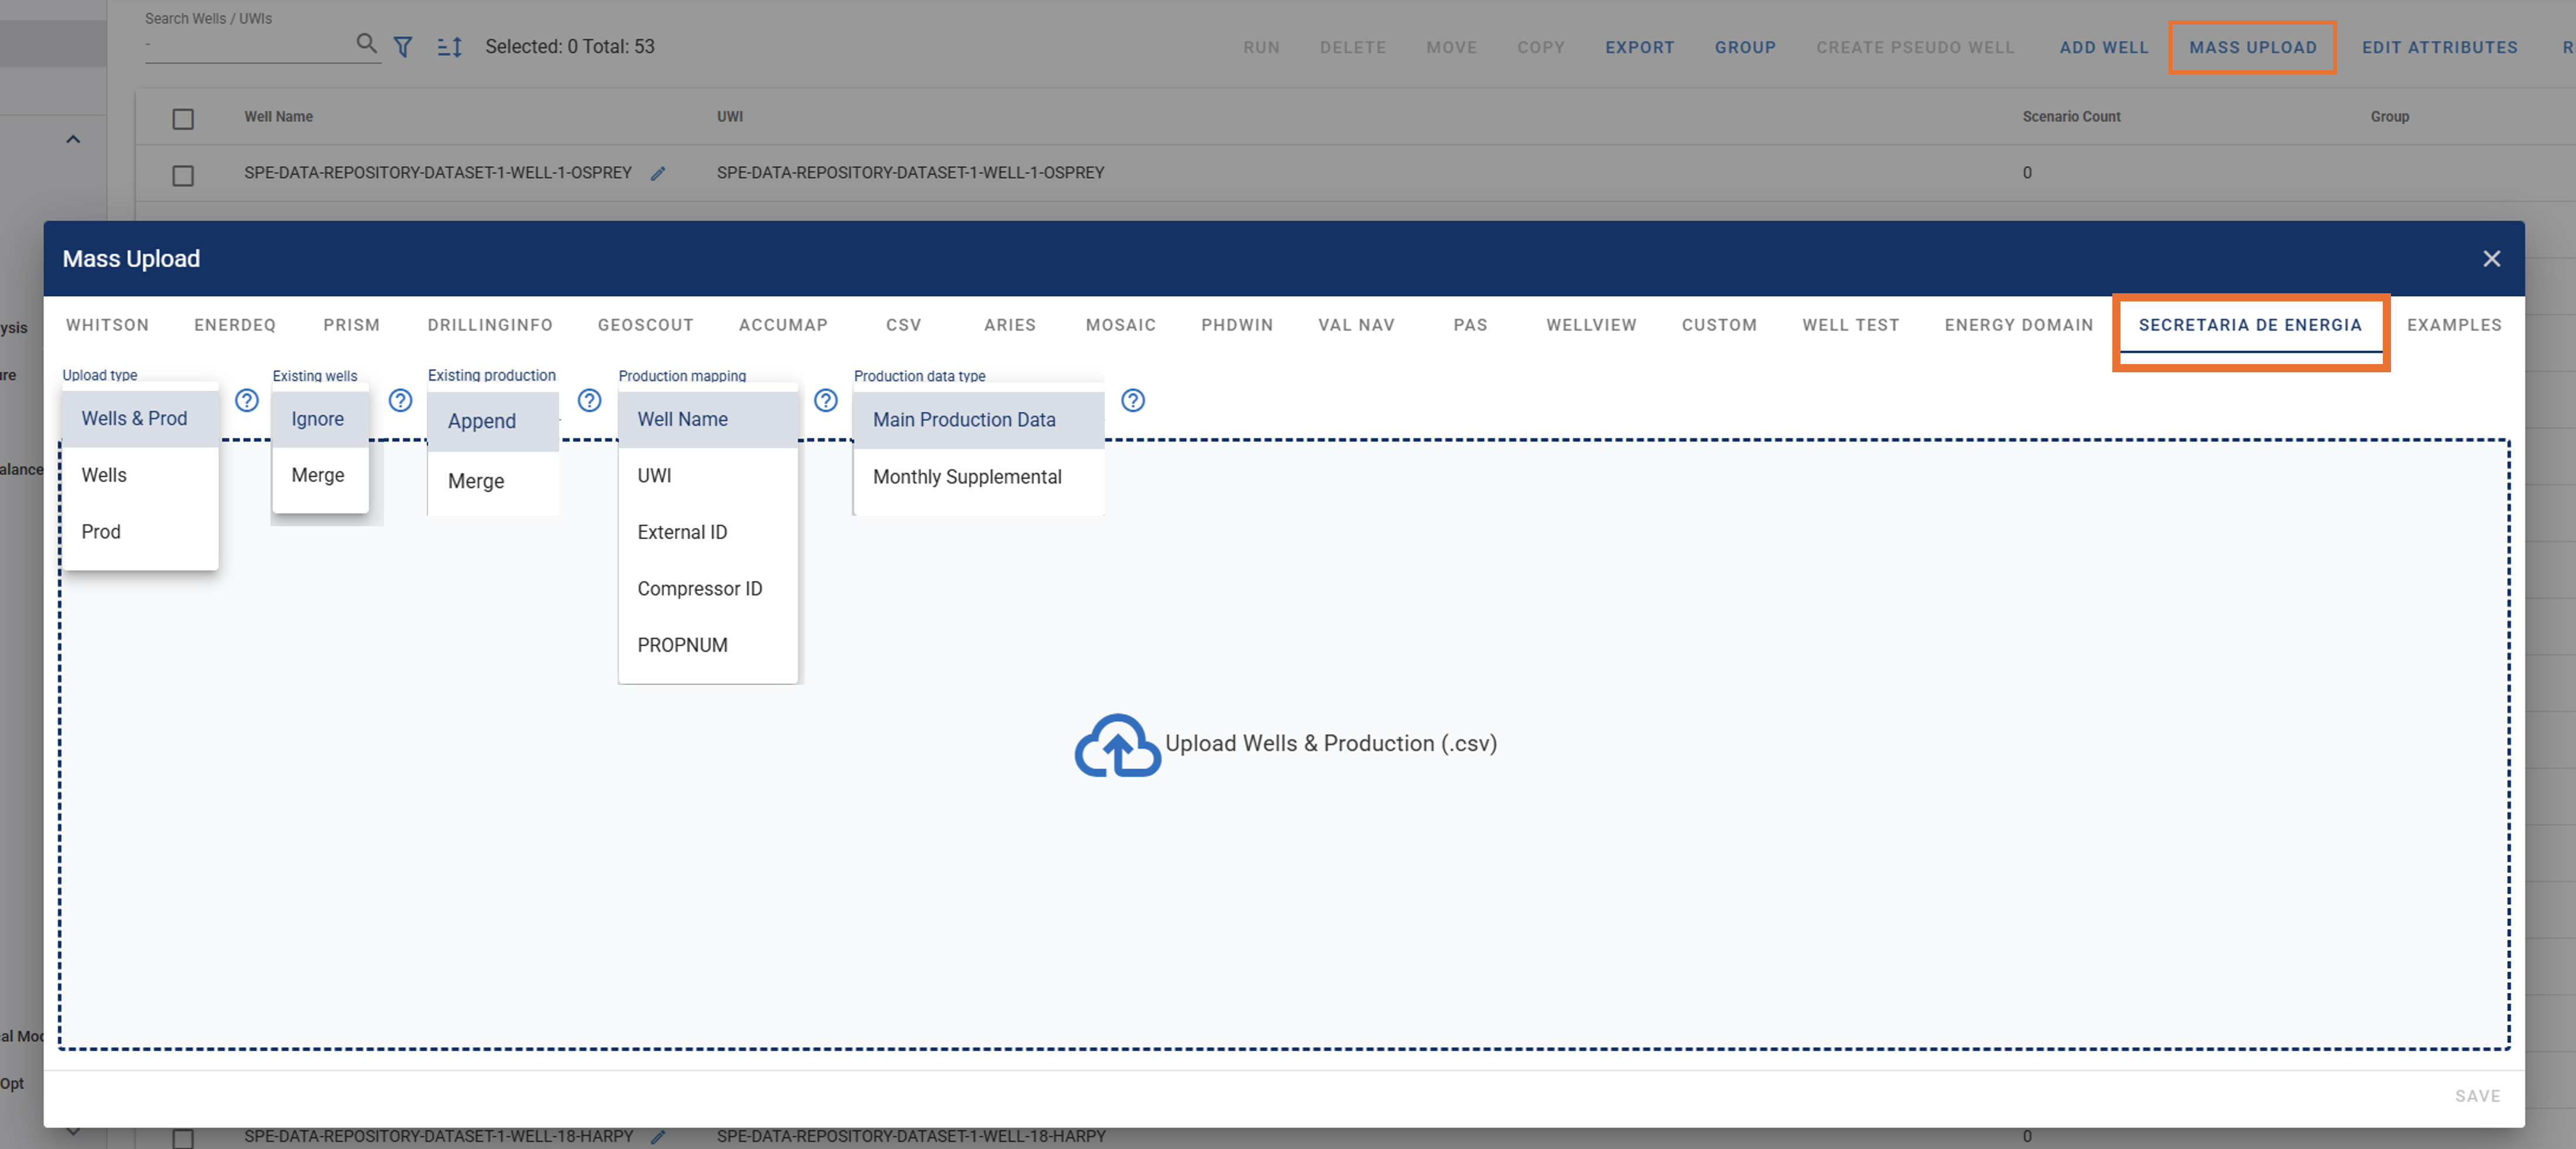Image resolution: width=2576 pixels, height=1149 pixels.
Task: Pick Compressor ID production mapping option
Action: point(699,589)
